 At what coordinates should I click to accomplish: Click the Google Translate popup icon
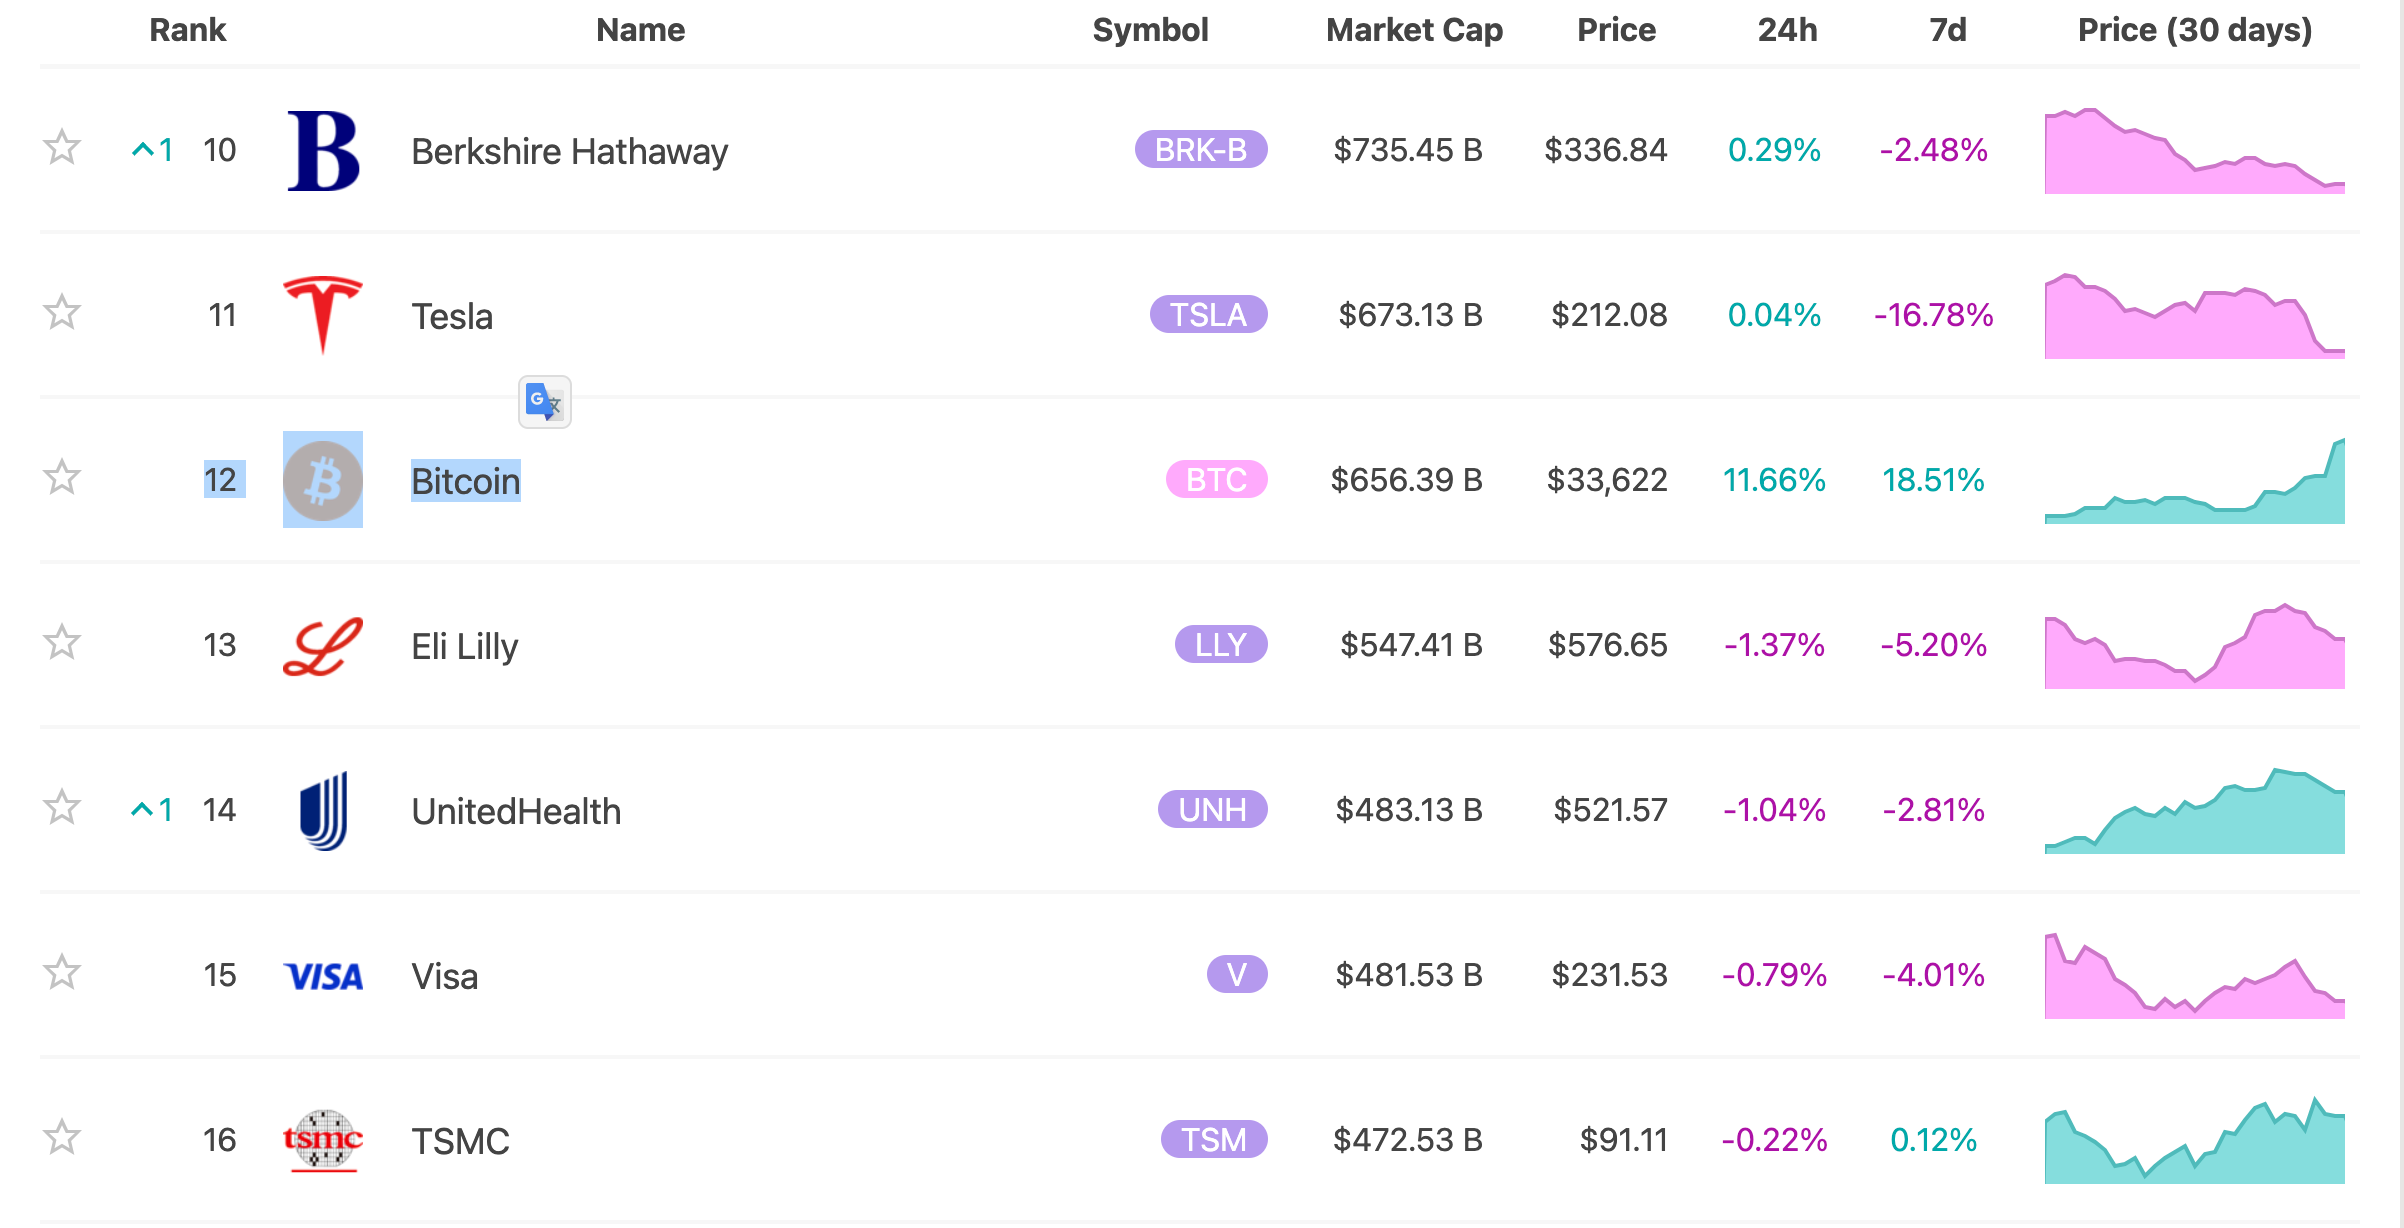[x=544, y=402]
